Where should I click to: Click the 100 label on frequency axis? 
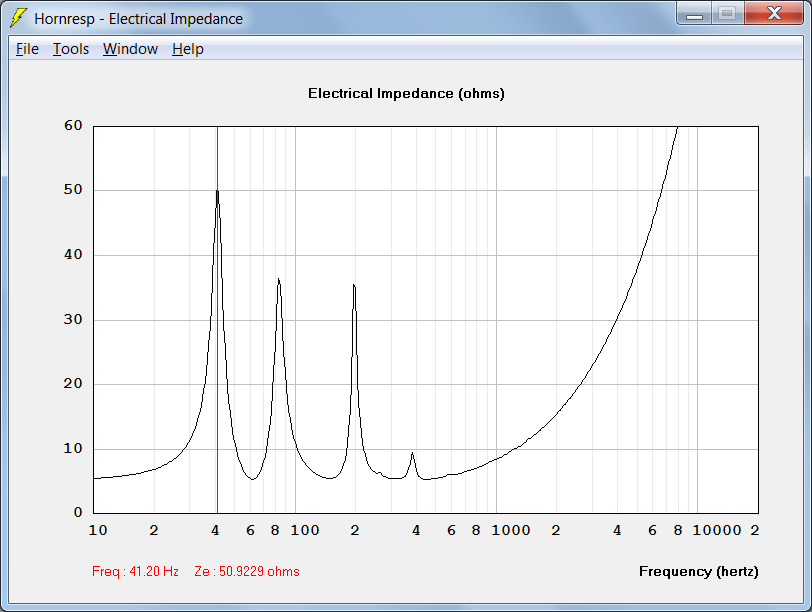coord(305,530)
